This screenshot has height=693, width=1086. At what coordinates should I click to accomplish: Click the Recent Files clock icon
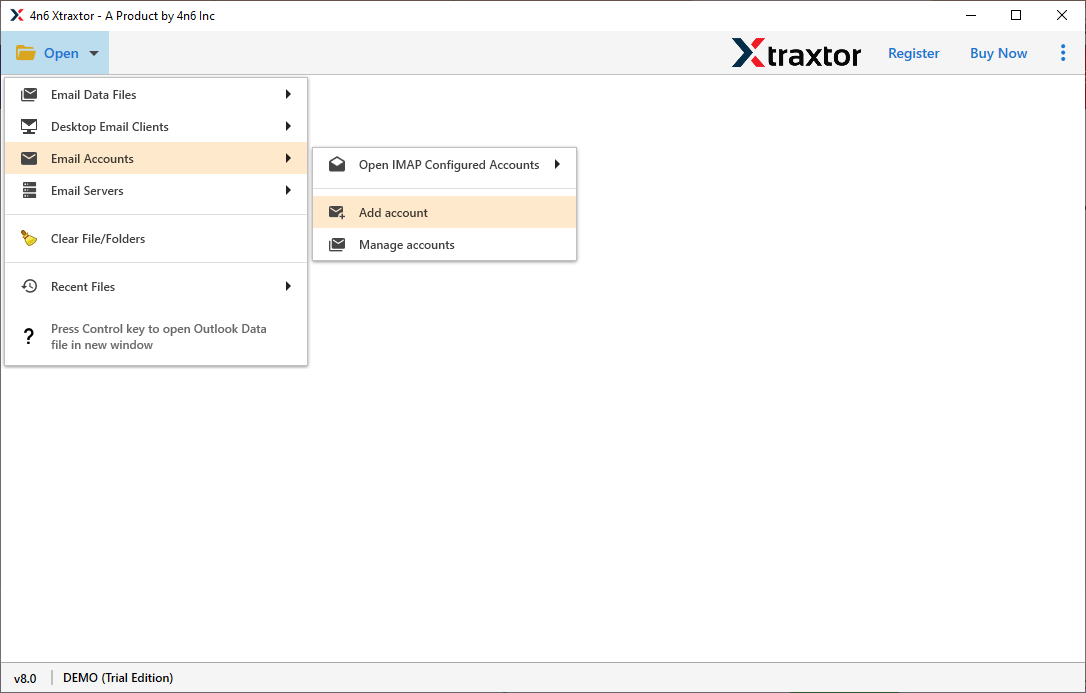[x=28, y=286]
